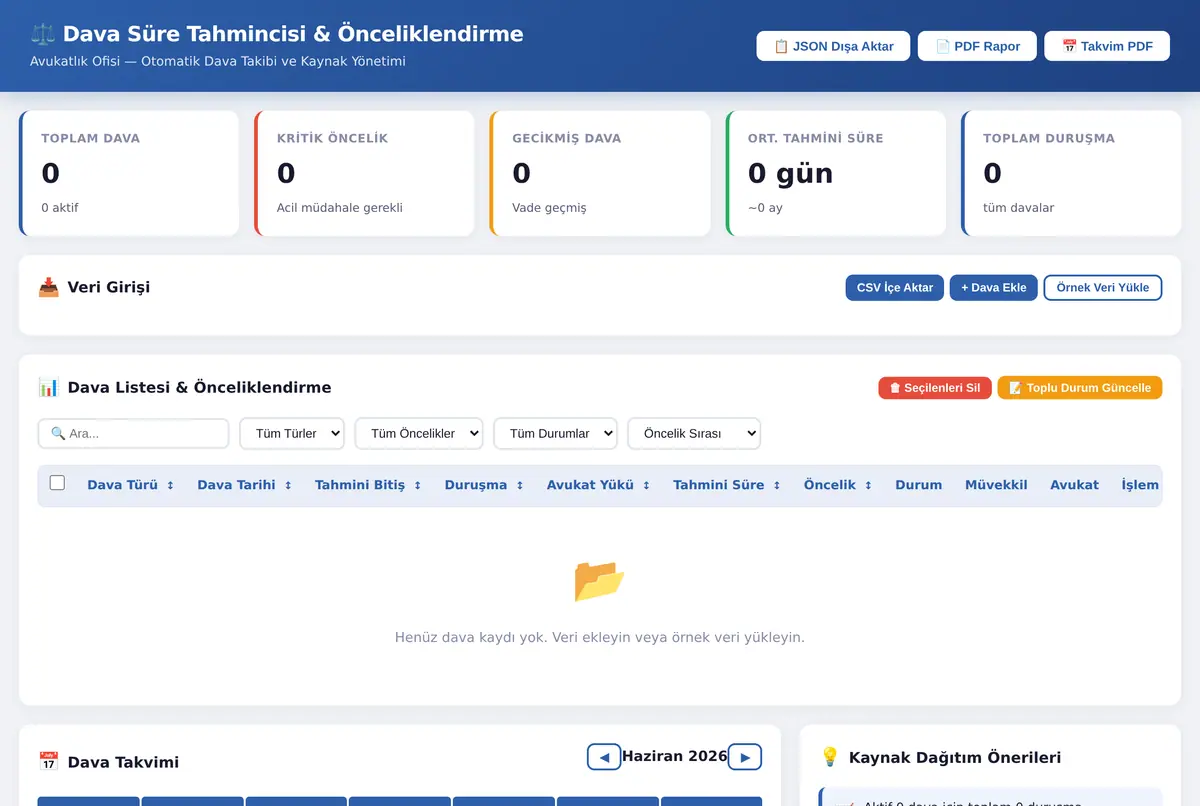Click the Avukat column header
Screen dimensions: 1200x806
pyautogui.click(x=1074, y=485)
